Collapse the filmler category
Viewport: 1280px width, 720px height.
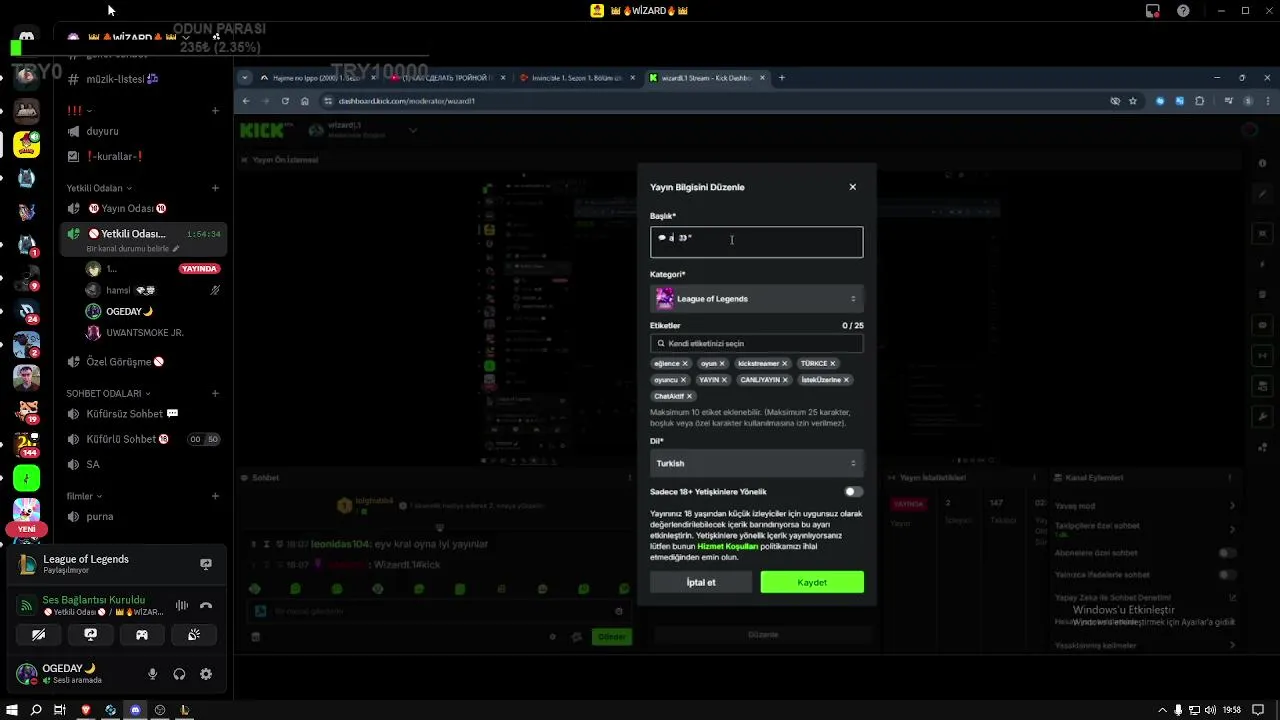point(84,496)
